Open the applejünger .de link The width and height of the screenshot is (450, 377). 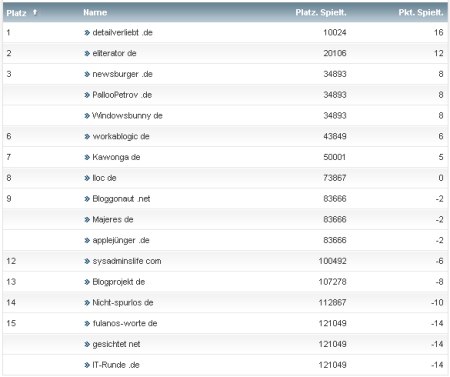pos(121,240)
